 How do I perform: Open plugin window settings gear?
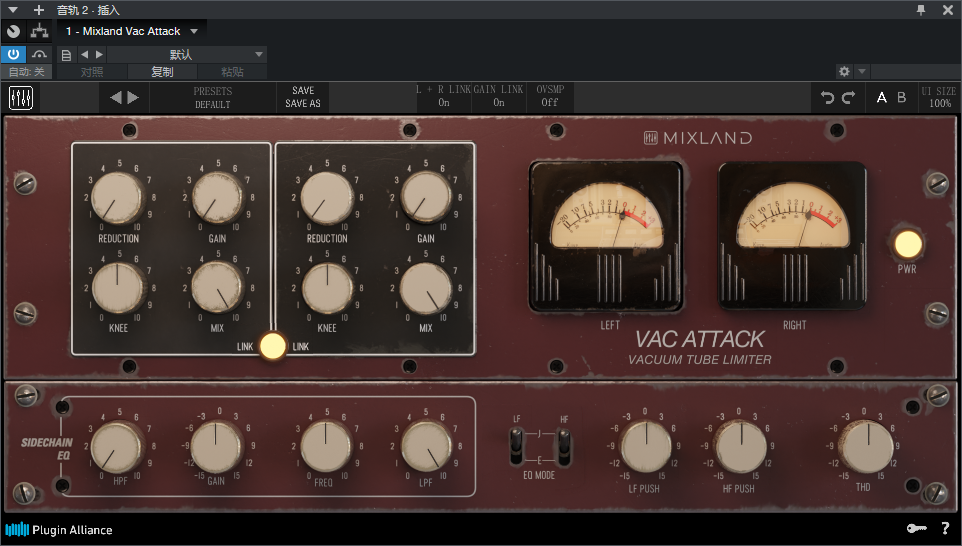click(x=844, y=71)
